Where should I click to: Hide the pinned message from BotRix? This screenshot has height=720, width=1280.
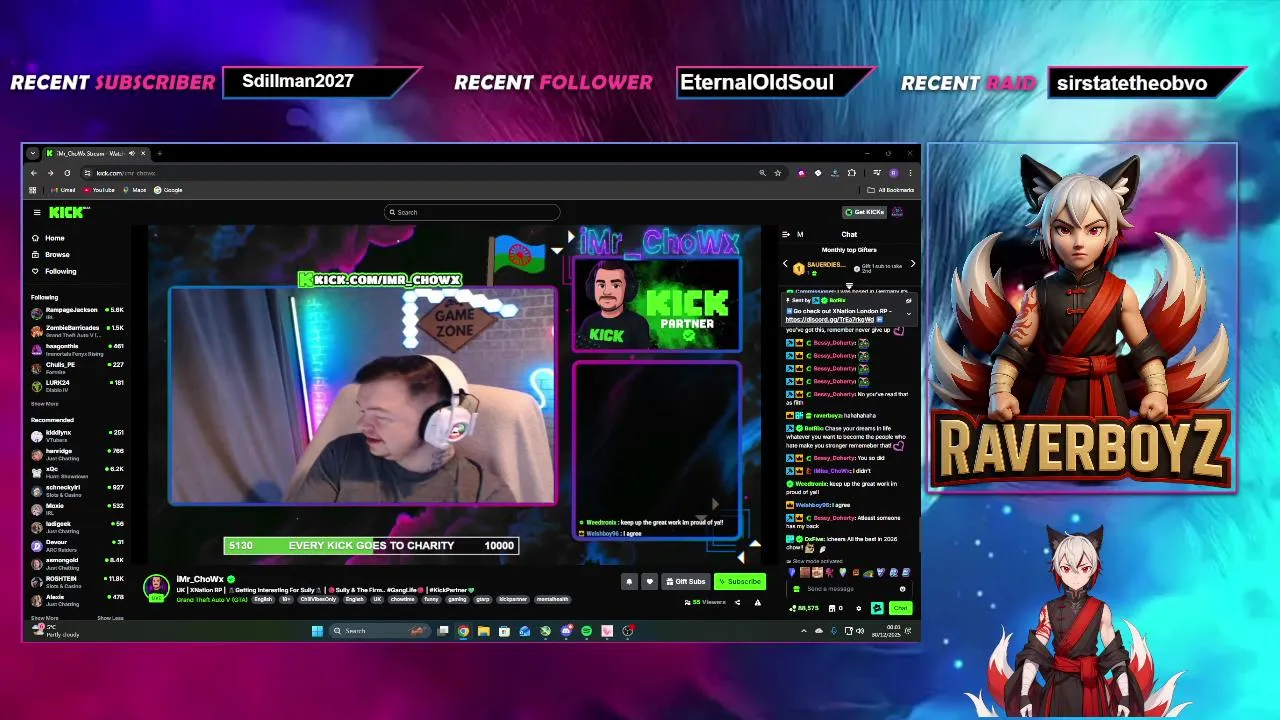(909, 301)
